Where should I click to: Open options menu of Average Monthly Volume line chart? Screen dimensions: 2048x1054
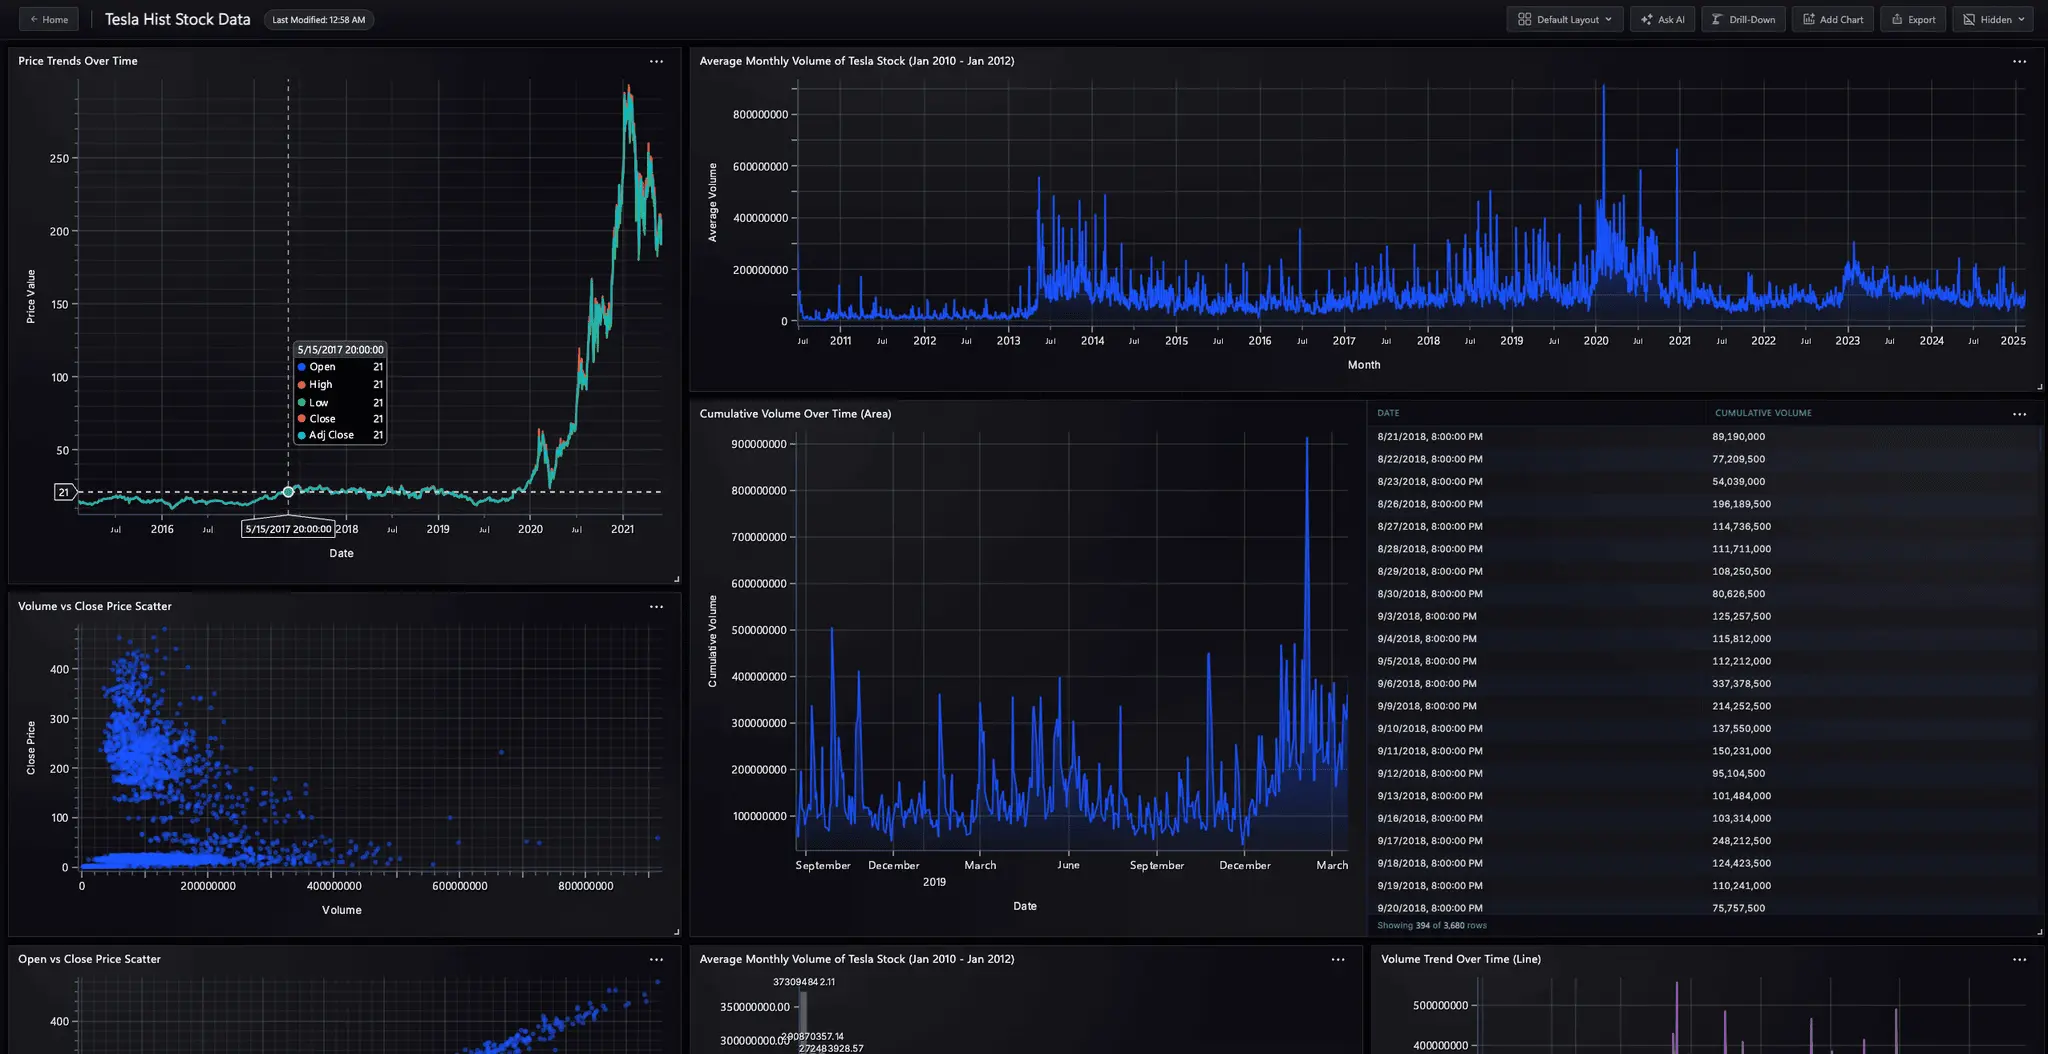(x=2020, y=61)
